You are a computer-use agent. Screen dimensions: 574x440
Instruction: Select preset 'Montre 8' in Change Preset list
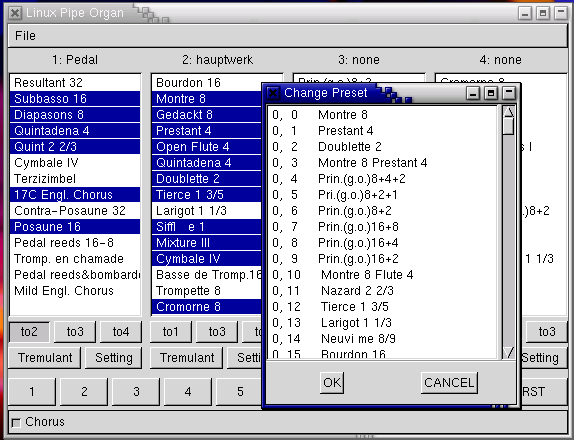click(x=383, y=115)
